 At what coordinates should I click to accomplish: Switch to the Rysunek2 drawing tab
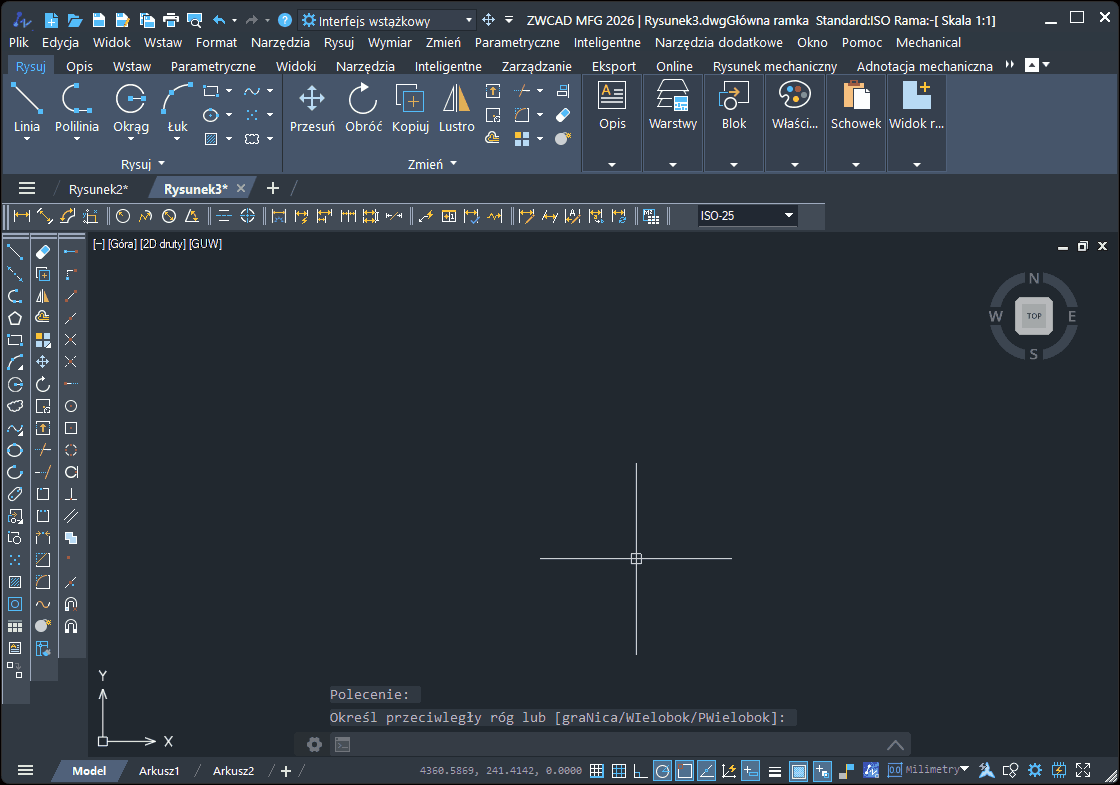click(x=98, y=188)
